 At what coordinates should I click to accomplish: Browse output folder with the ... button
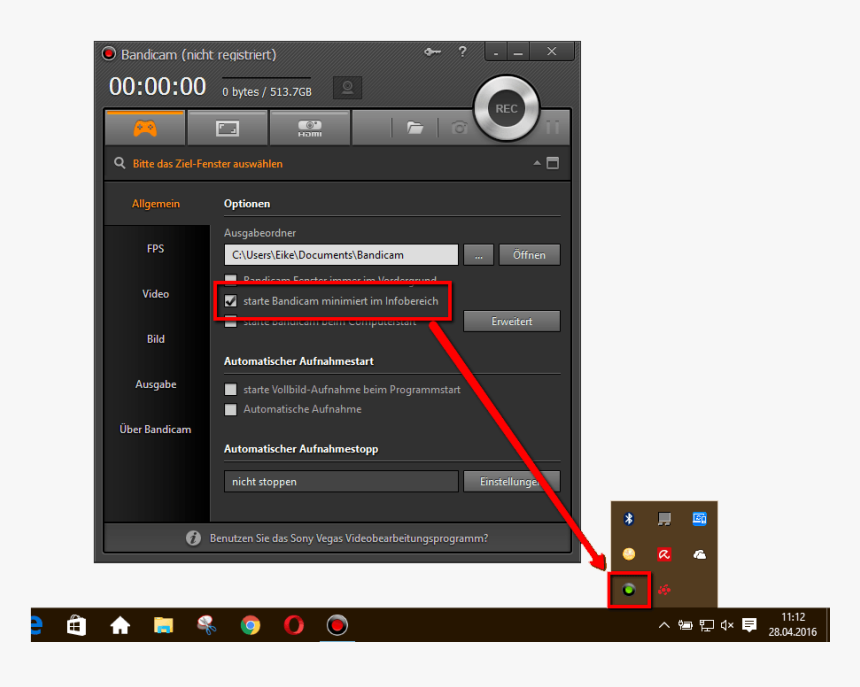click(478, 255)
